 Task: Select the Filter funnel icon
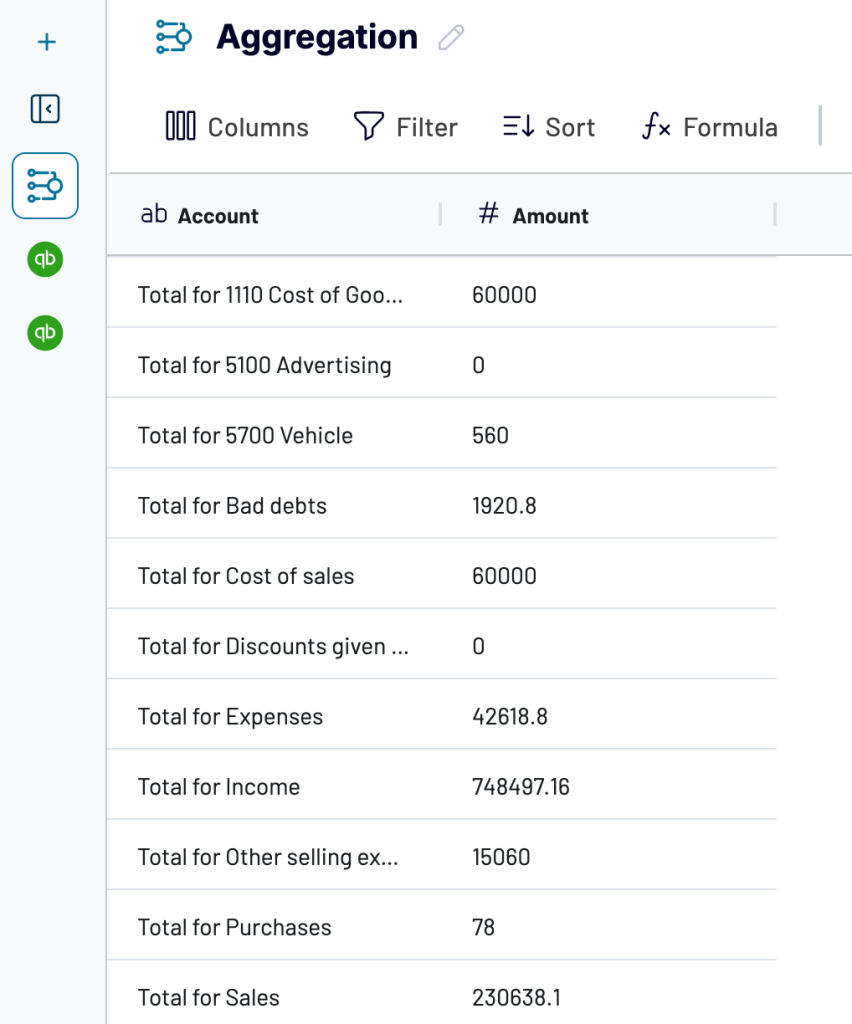point(368,126)
